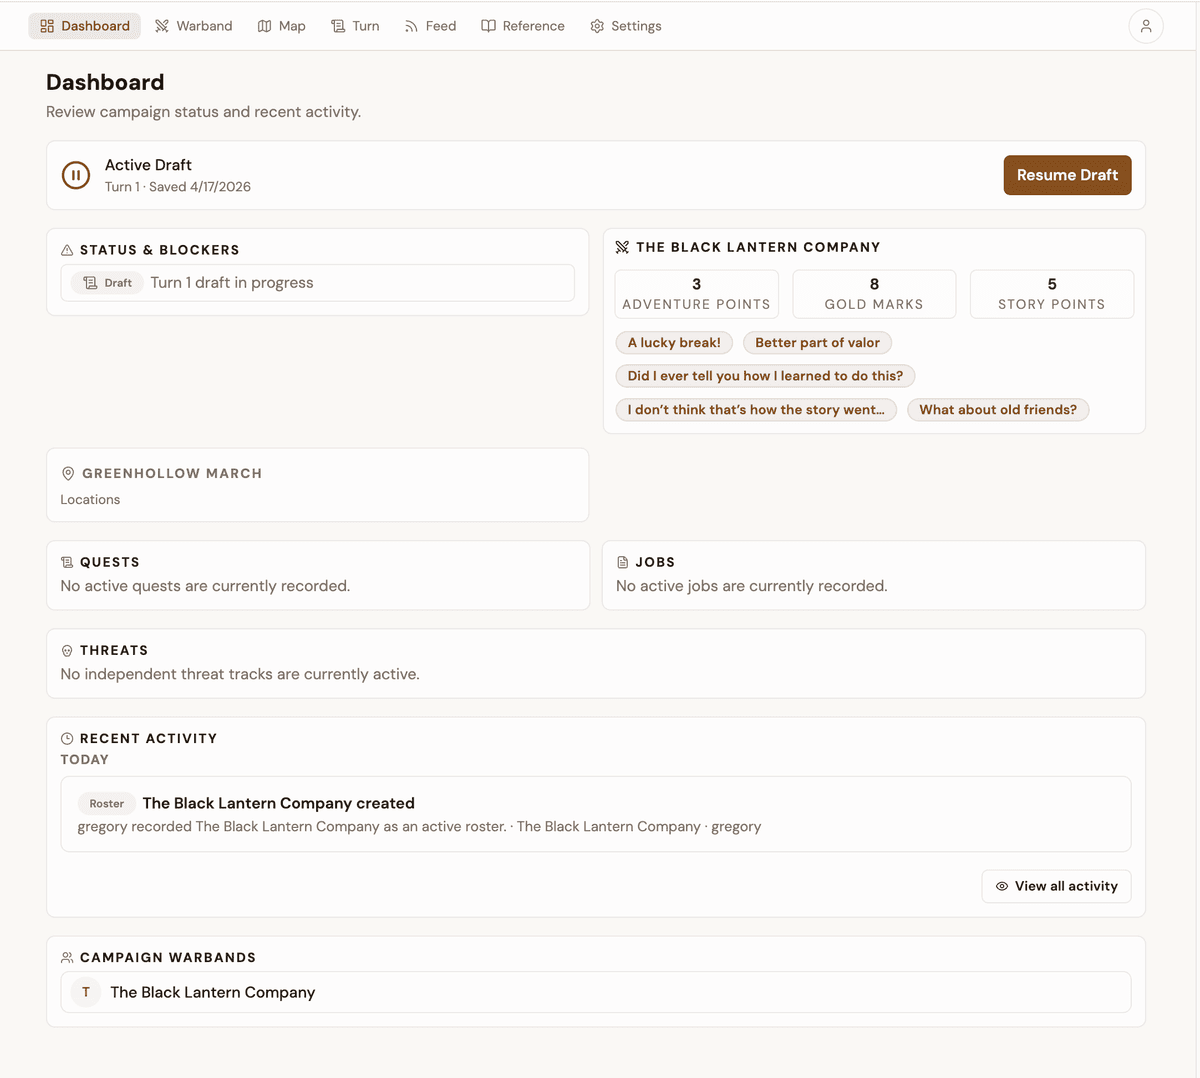This screenshot has height=1078, width=1200.
Task: Open the user profile avatar icon
Action: click(x=1146, y=26)
